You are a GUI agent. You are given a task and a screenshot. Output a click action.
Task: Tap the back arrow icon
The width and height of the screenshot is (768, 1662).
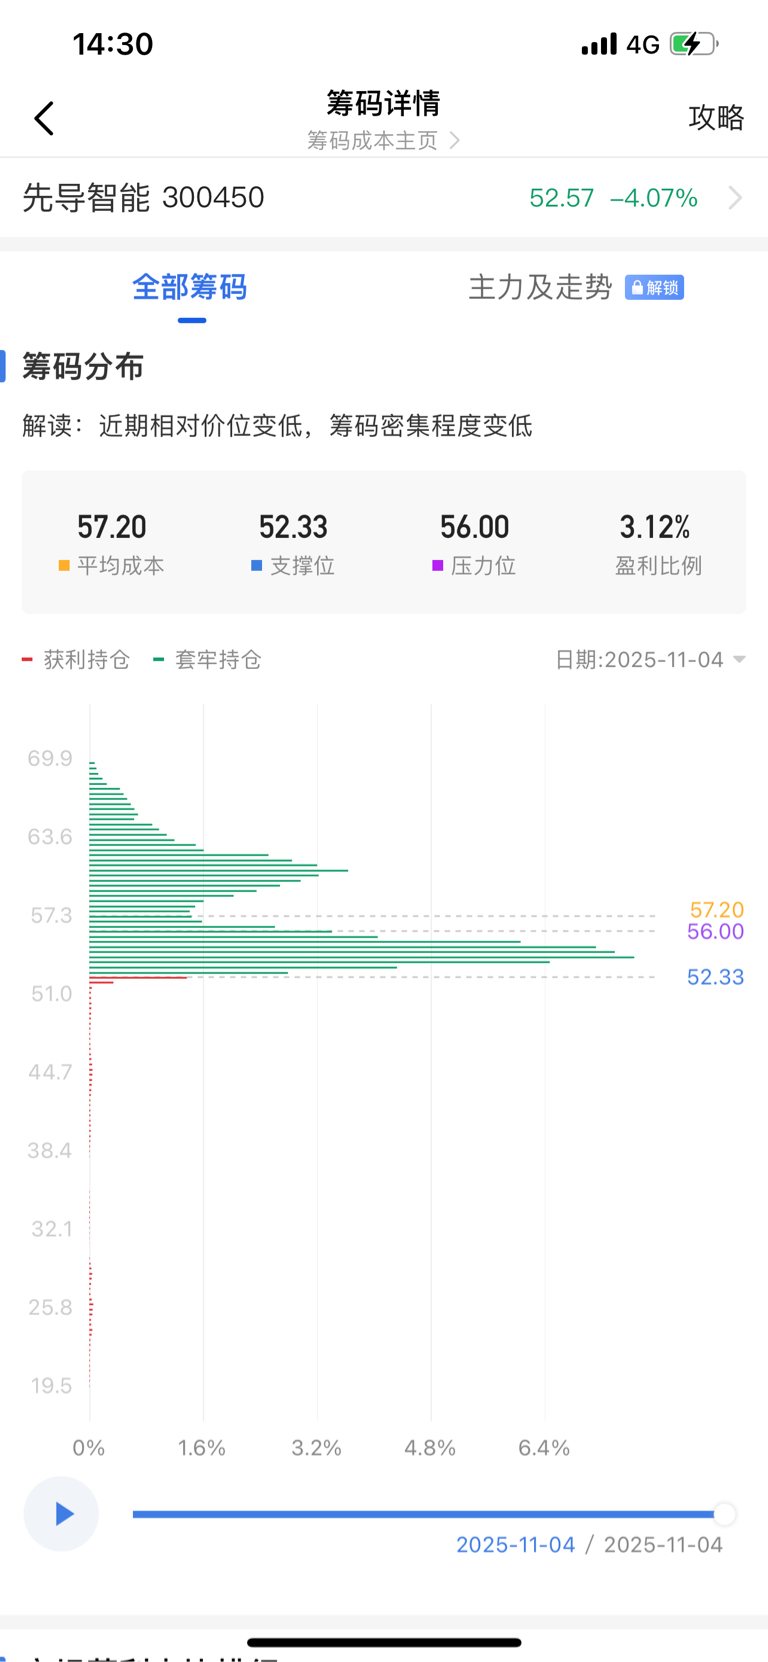[44, 118]
